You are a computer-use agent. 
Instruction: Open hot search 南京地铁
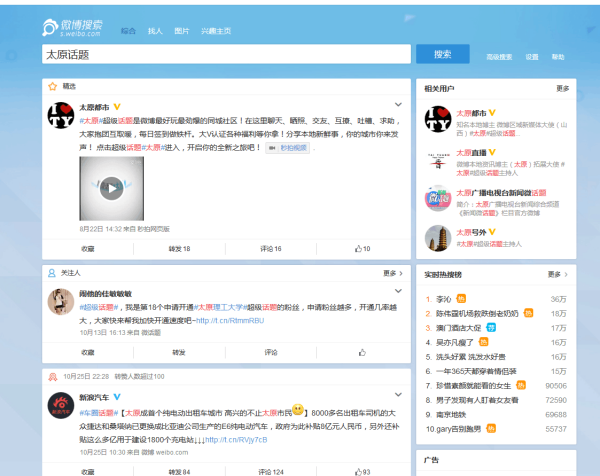coord(451,415)
